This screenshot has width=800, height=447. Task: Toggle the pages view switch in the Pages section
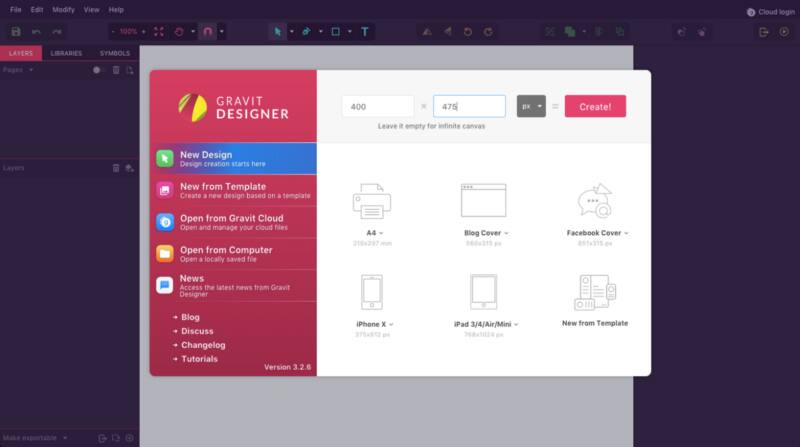[97, 70]
